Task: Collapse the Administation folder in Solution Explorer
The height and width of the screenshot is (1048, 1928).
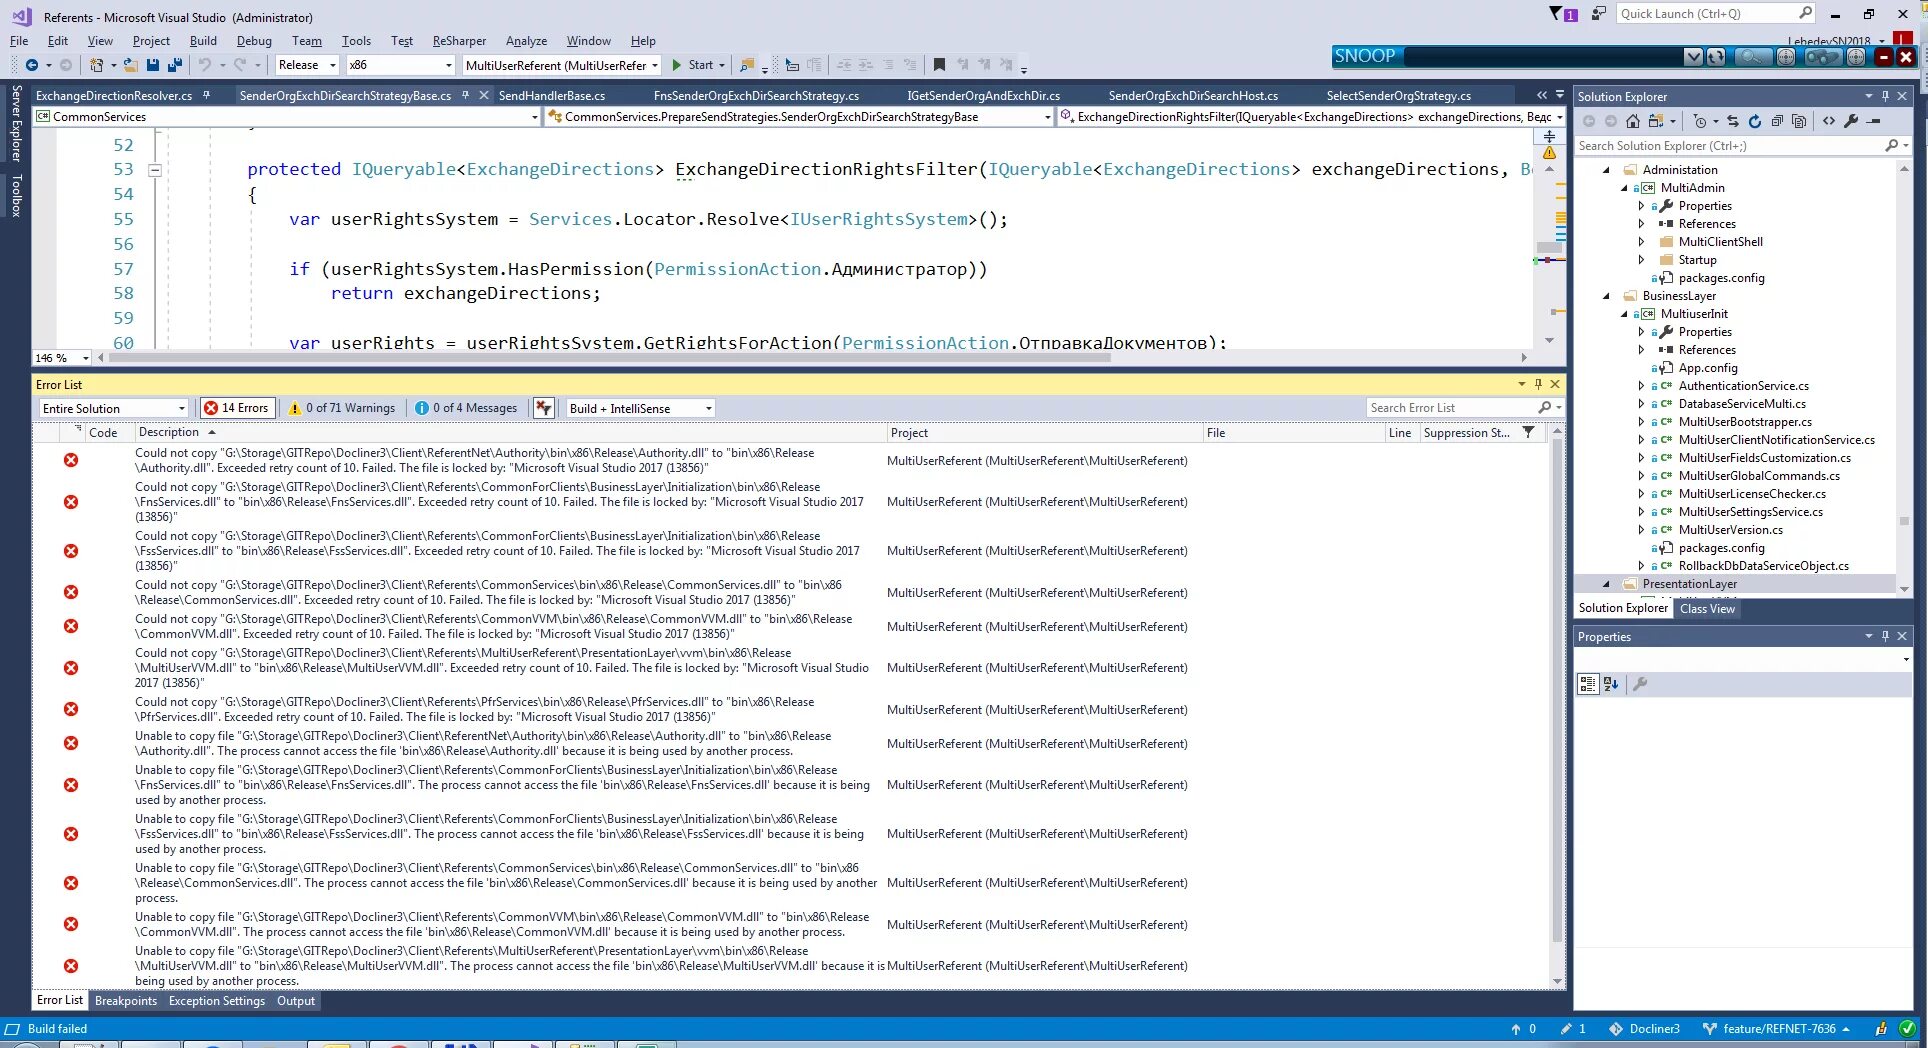Action: coord(1607,170)
